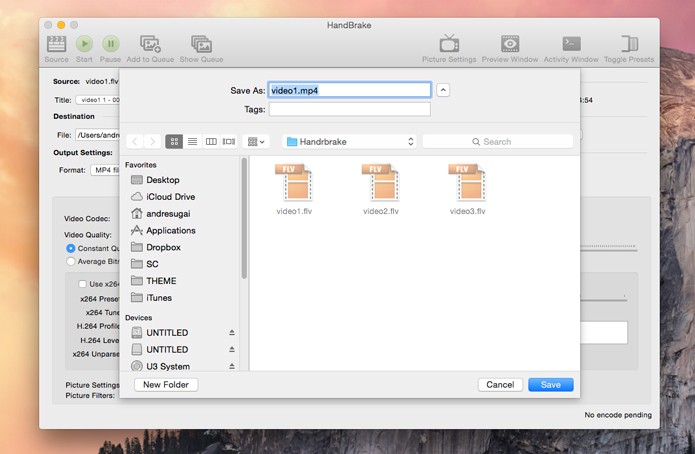Click the blue Save button
Viewport: 695px width, 454px height.
(551, 385)
